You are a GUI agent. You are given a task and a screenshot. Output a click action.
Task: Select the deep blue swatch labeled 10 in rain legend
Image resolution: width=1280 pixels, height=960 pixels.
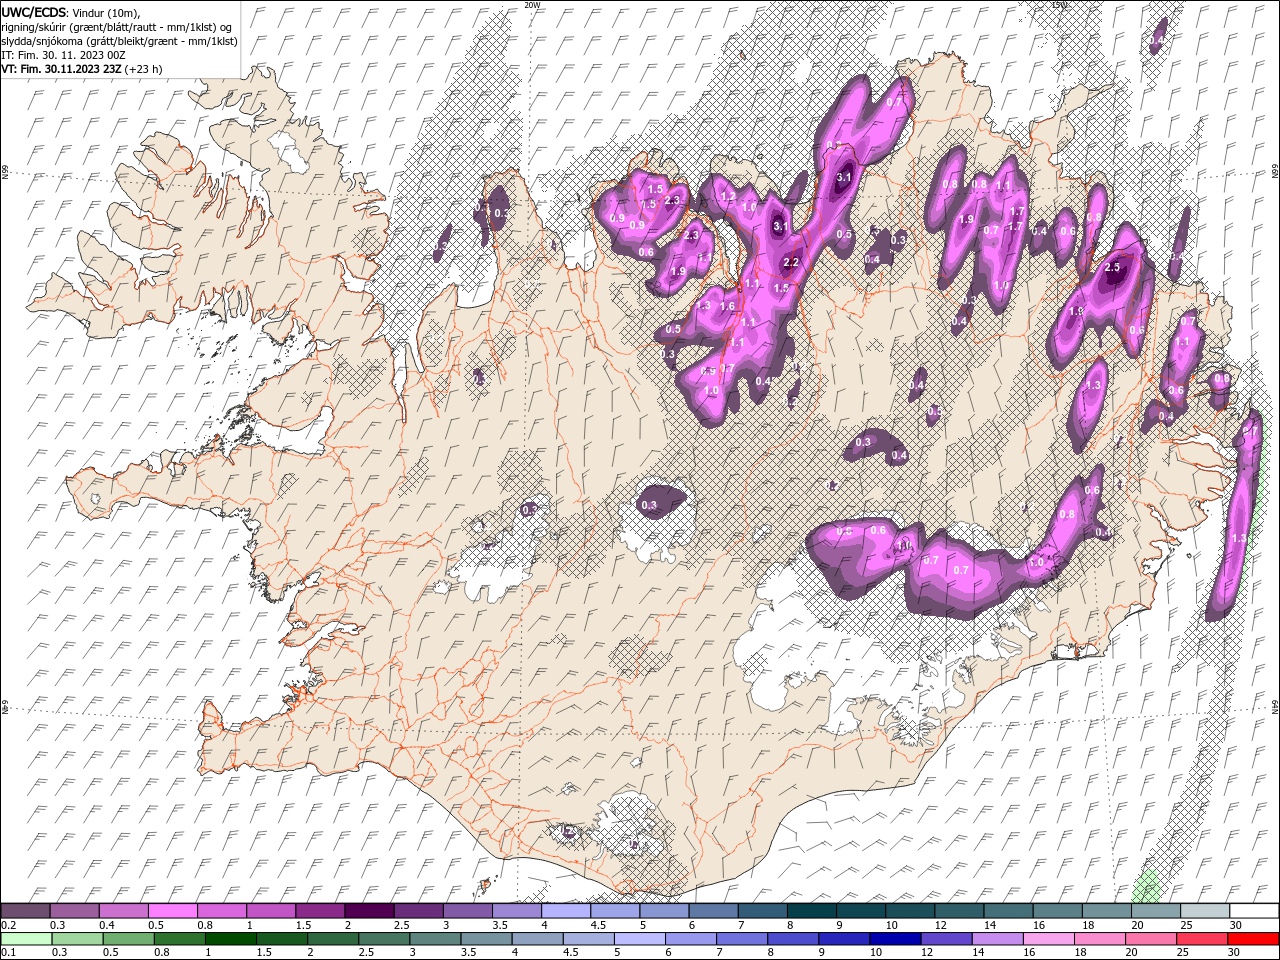click(895, 939)
